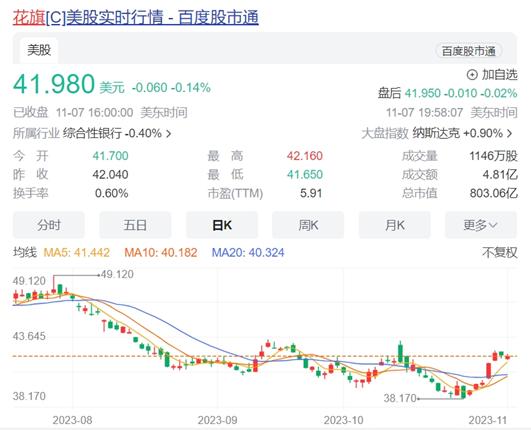Click the 43.645 price axis label
This screenshot has height=430, width=531.
[29, 336]
